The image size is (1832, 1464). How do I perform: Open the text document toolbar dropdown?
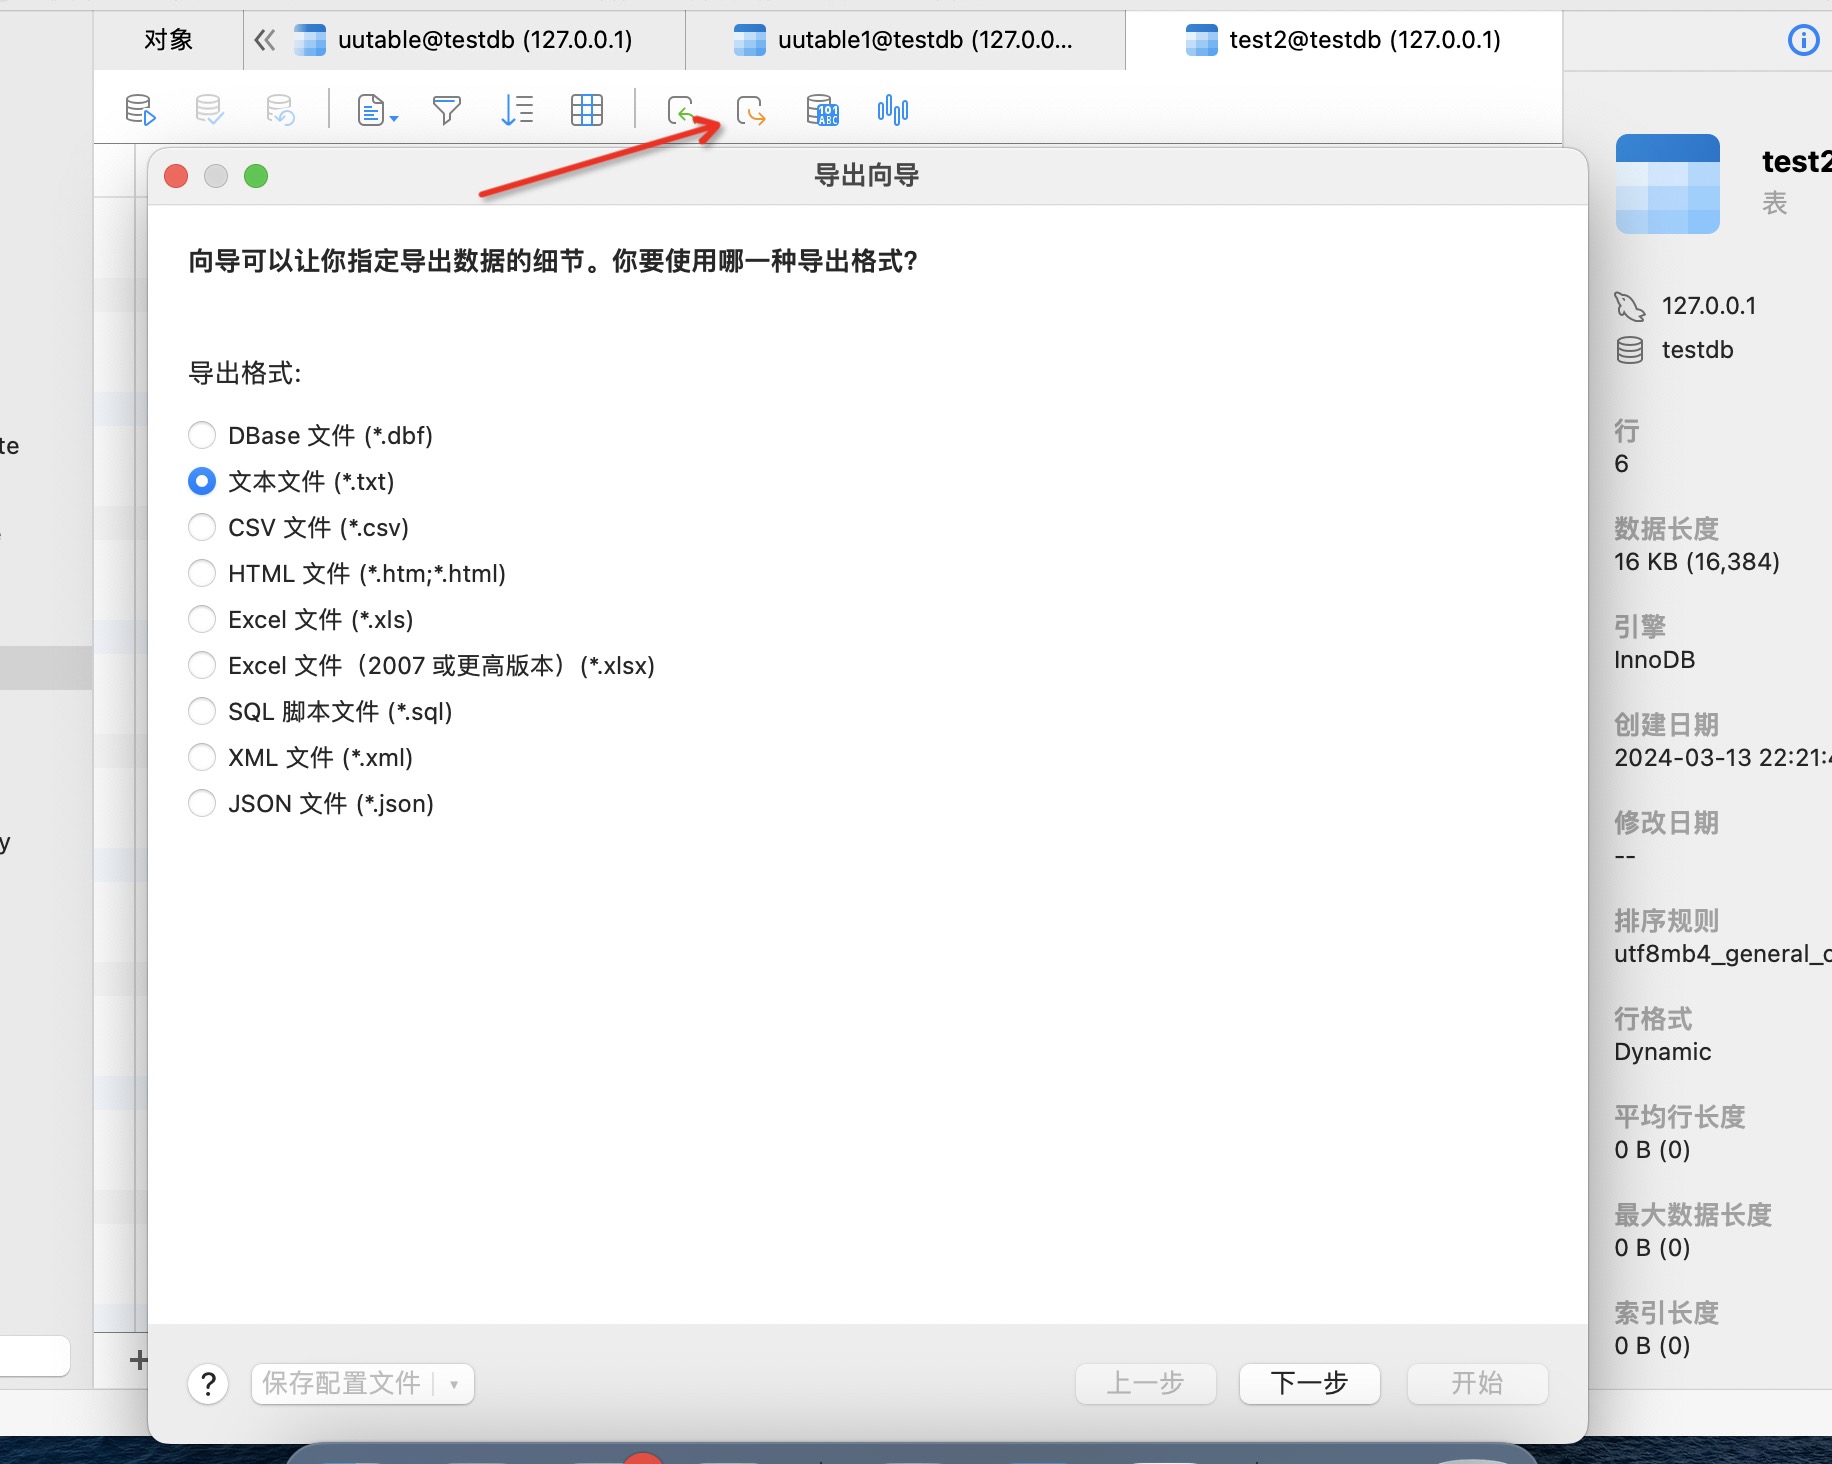click(x=378, y=110)
